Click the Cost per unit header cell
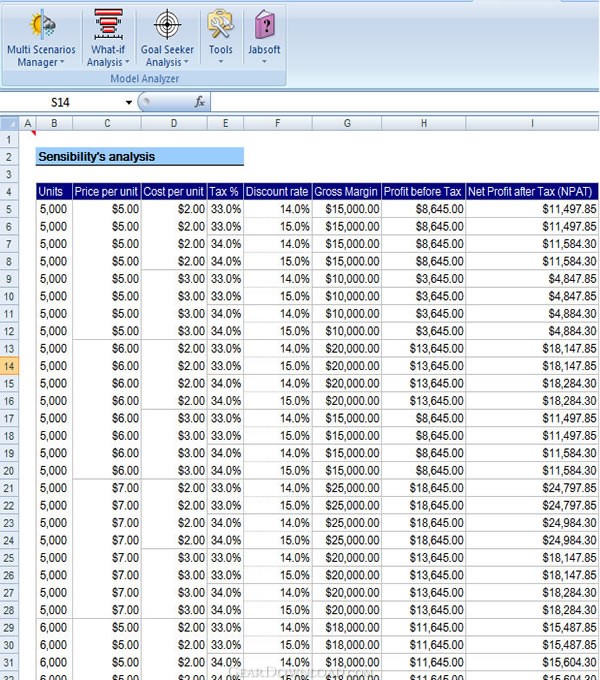Viewport: 600px width, 680px height. (x=174, y=192)
